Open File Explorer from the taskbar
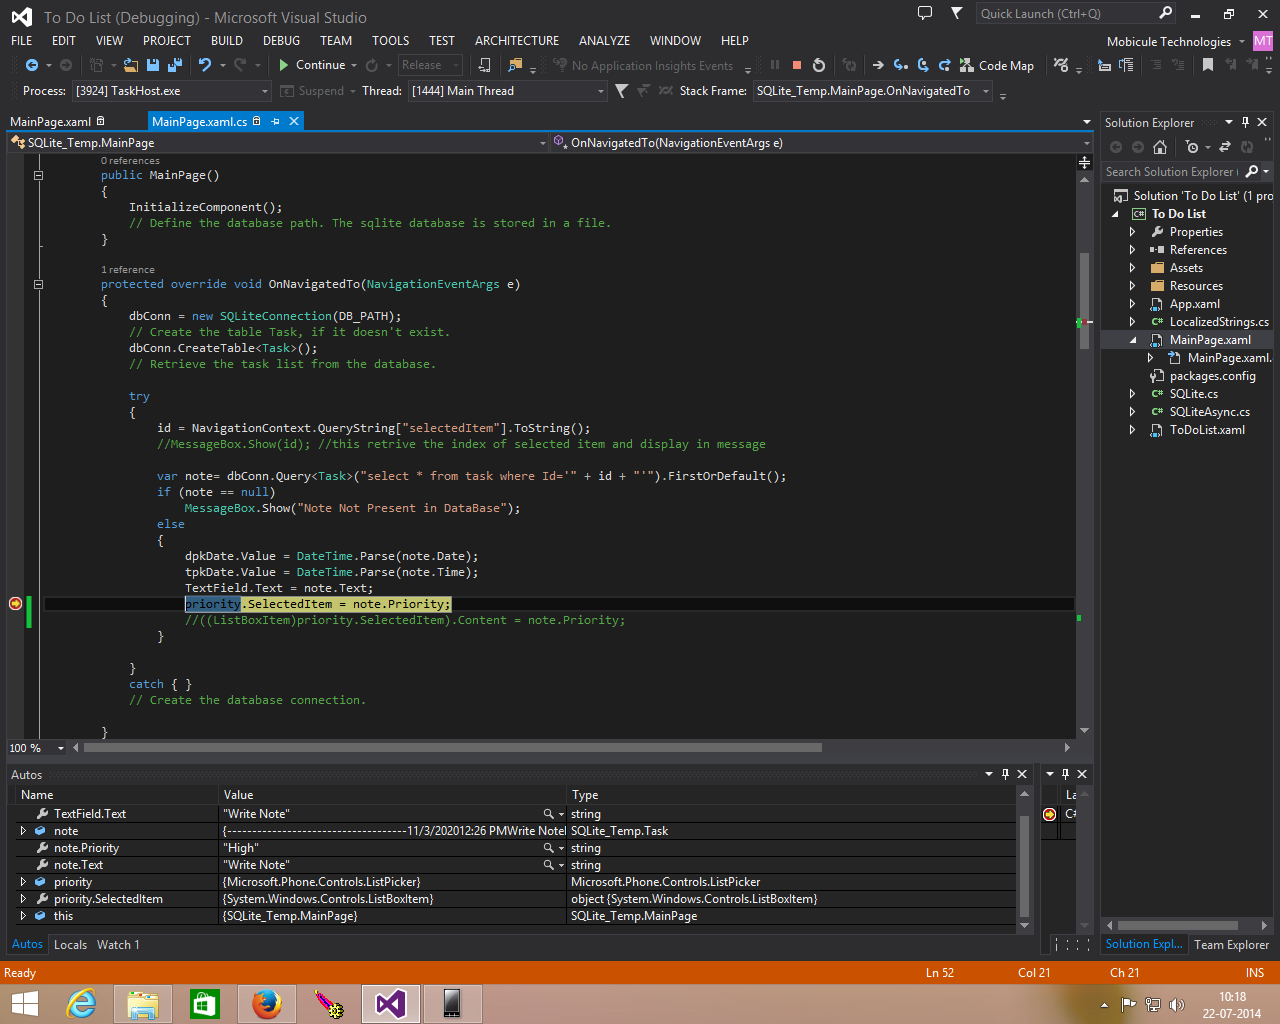Screen dimensions: 1280x1024 pos(143,1003)
